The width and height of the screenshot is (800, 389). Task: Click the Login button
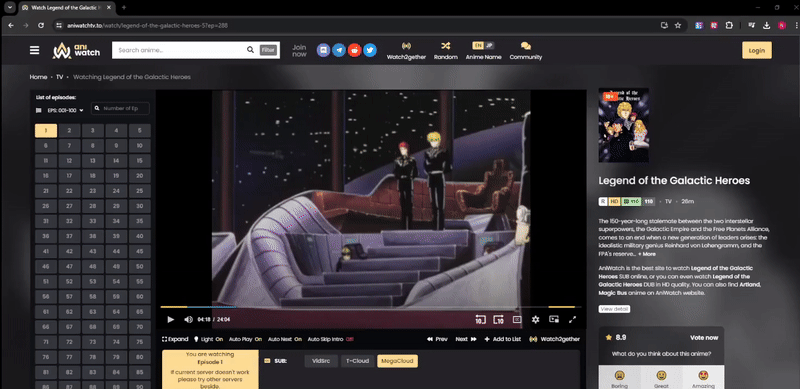point(757,51)
